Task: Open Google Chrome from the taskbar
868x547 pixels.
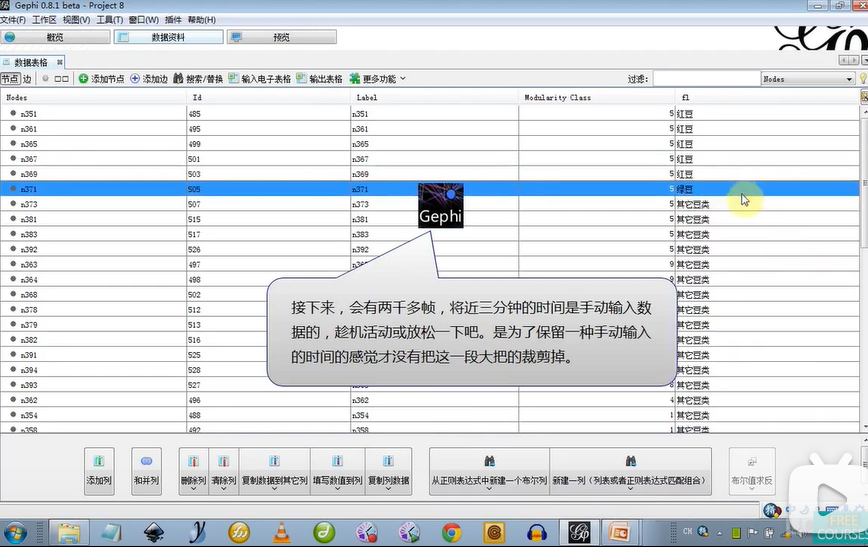Action: [x=452, y=533]
